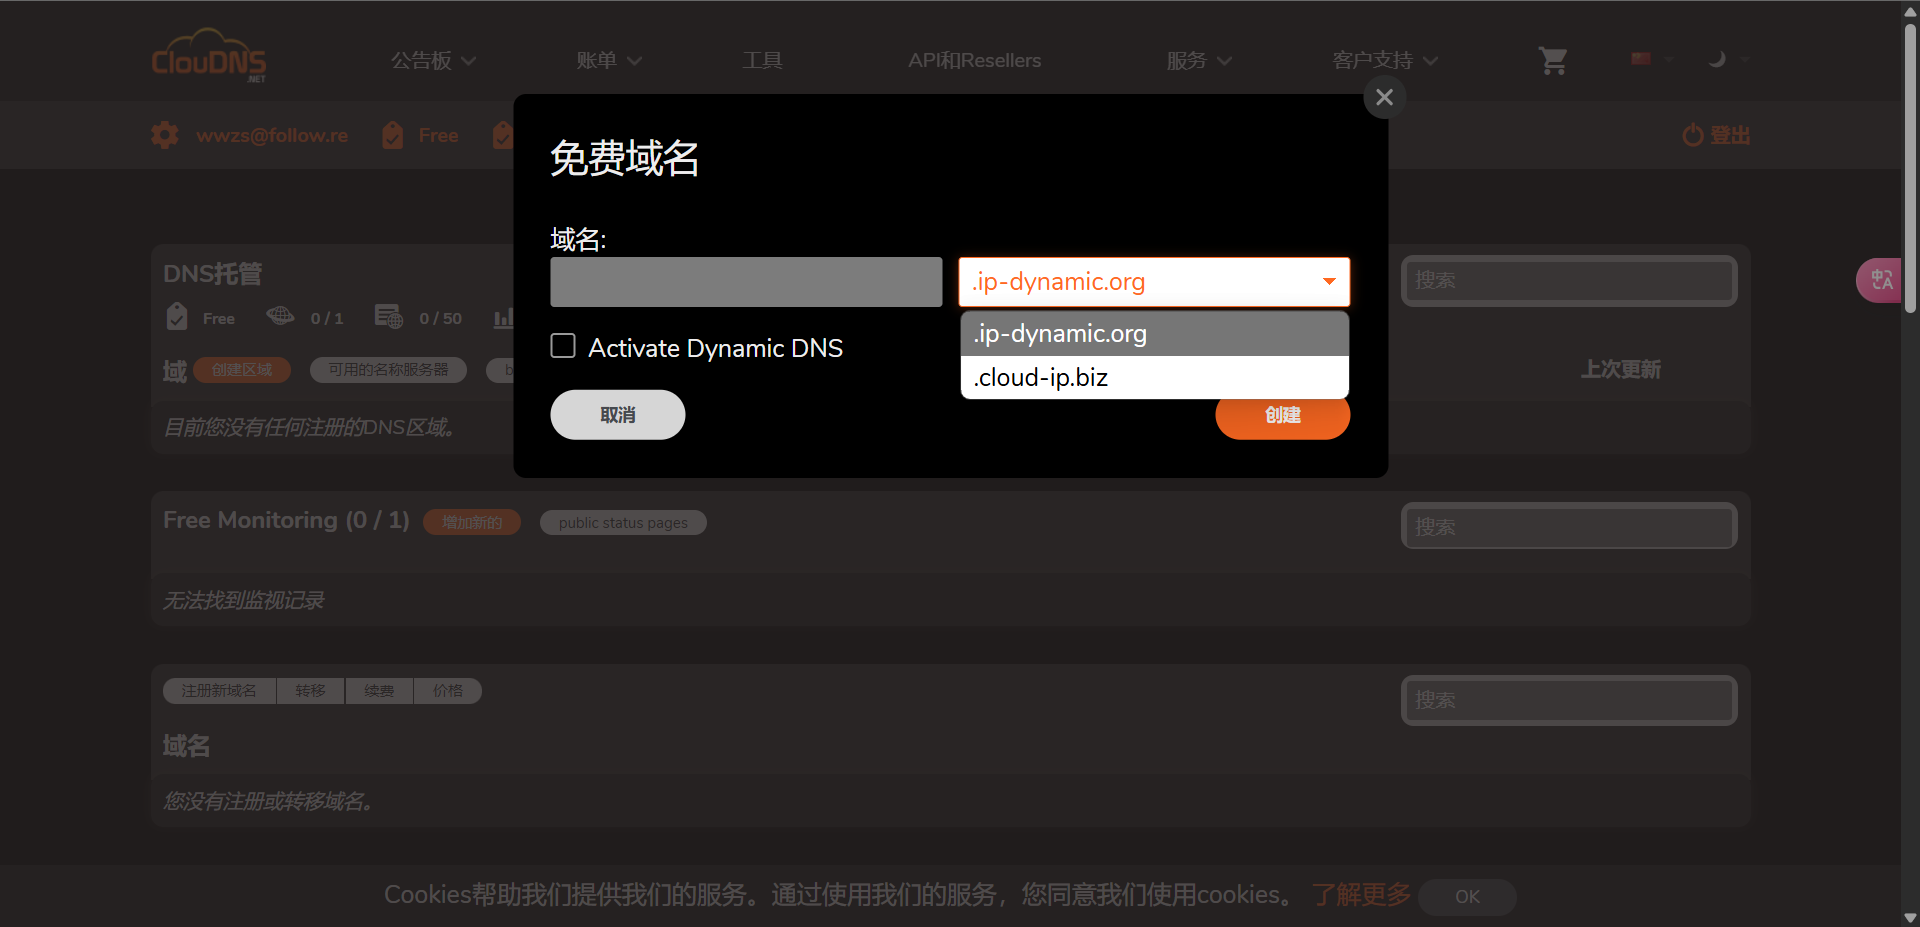Collapse the domain suffix dropdown
The height and width of the screenshot is (927, 1920).
(x=1329, y=282)
